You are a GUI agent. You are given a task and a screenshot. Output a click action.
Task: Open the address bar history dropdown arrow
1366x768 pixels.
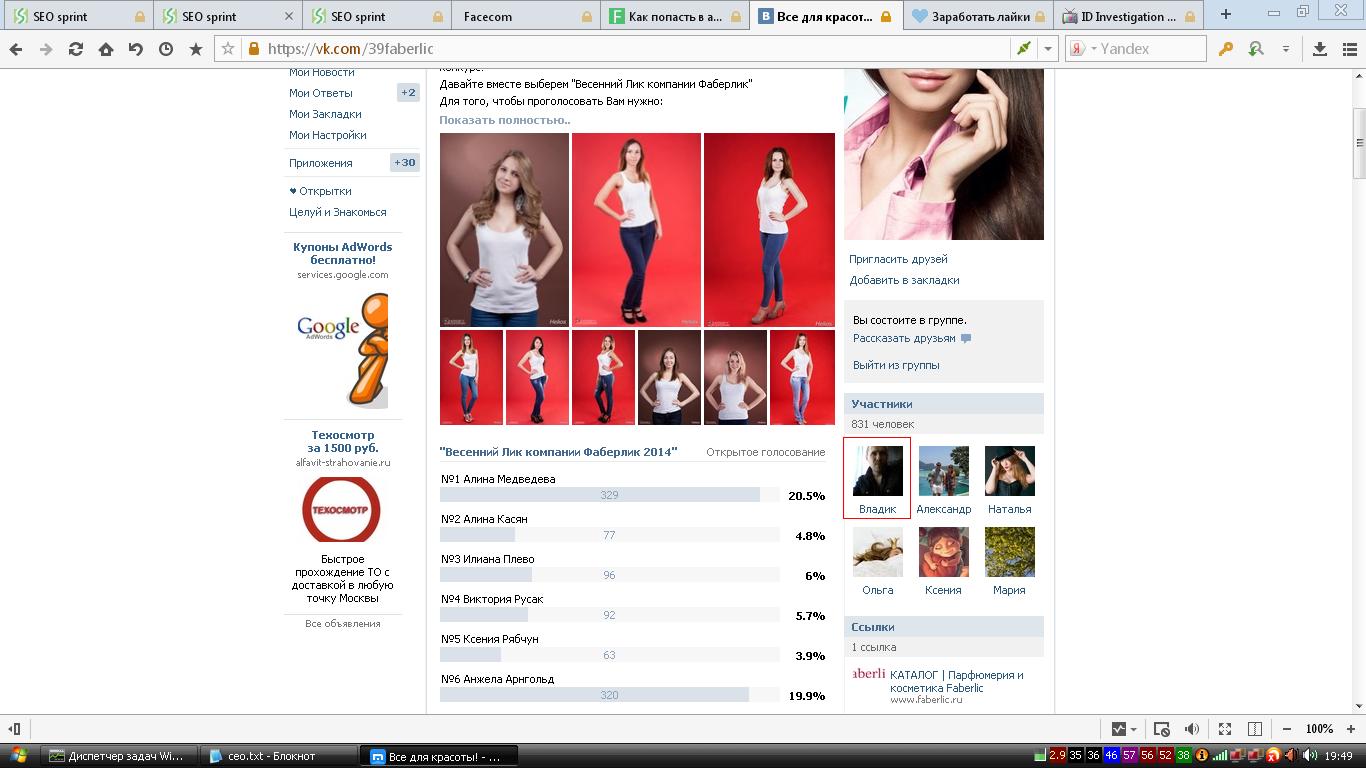pos(1047,48)
